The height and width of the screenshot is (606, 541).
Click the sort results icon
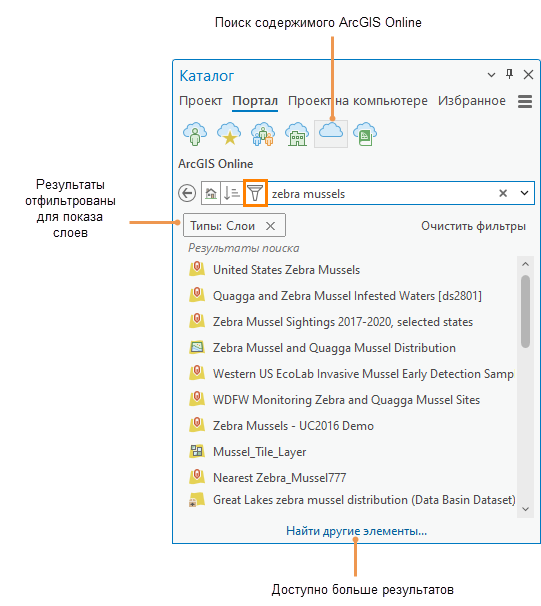pyautogui.click(x=231, y=193)
